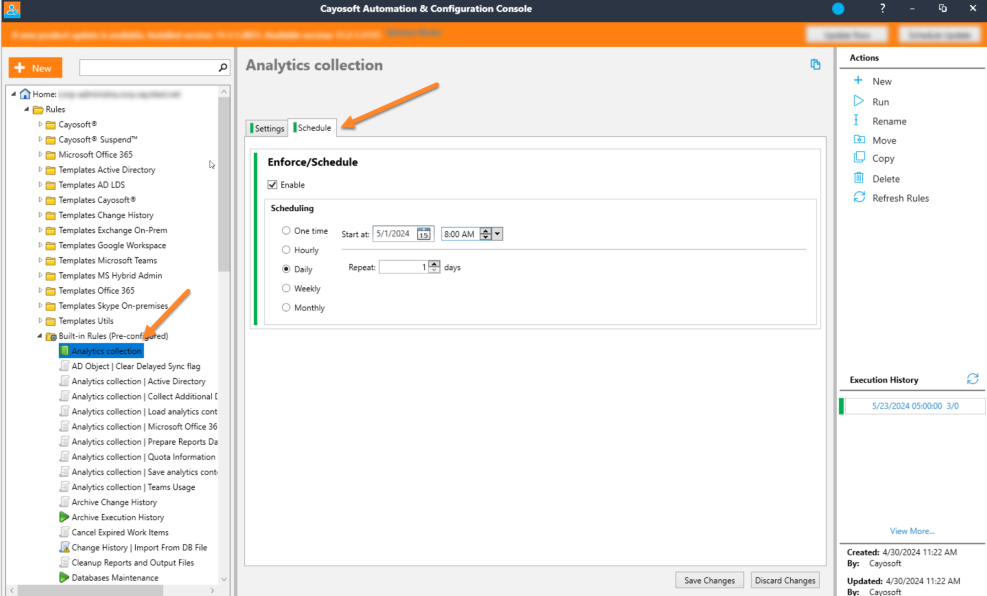Increase the start time spinner value
987x596 pixels.
coord(485,230)
